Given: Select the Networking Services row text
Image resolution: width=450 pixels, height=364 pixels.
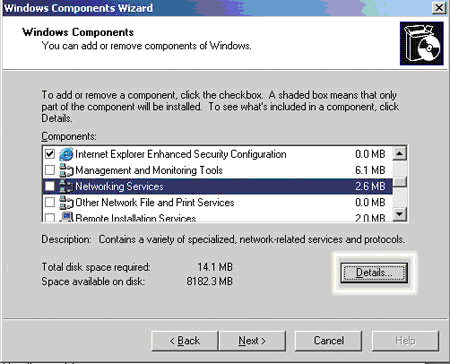Looking at the screenshot, I should pyautogui.click(x=119, y=186).
